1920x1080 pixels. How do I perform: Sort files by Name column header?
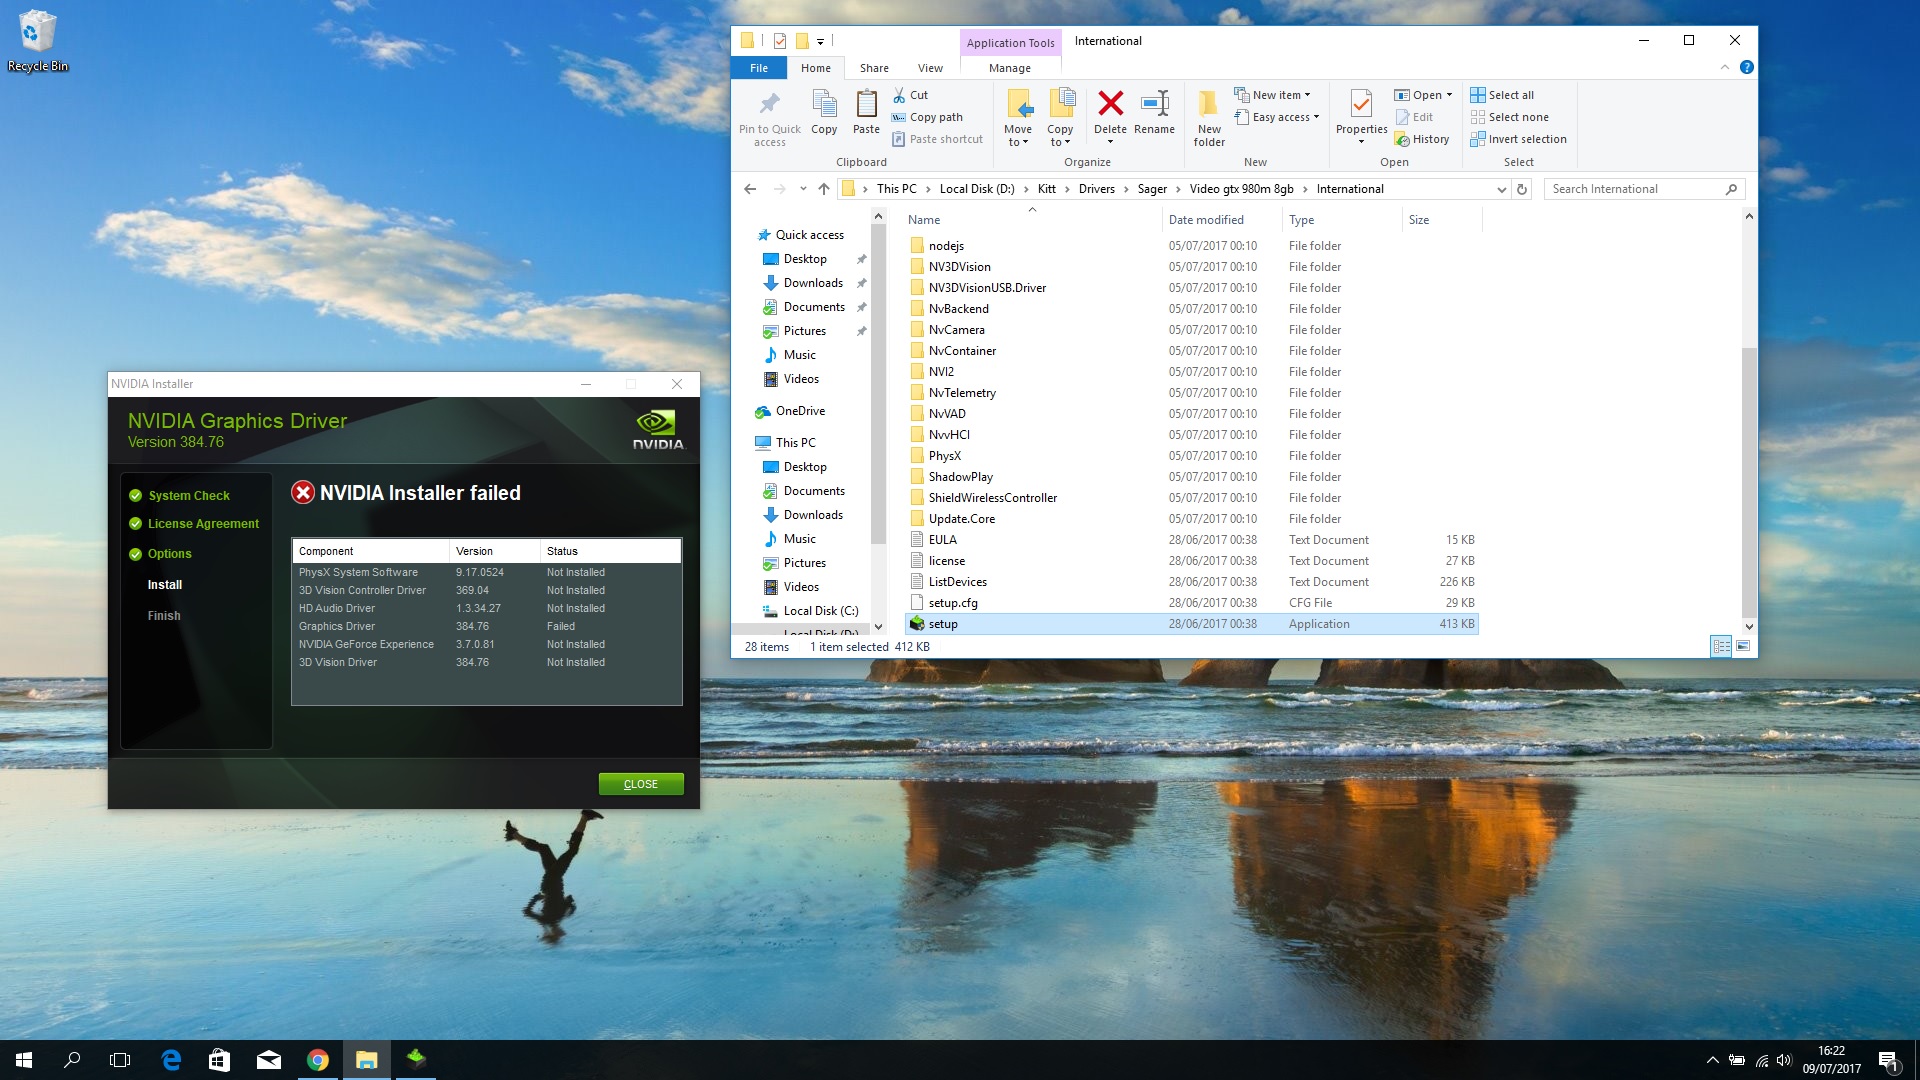[x=1032, y=220]
